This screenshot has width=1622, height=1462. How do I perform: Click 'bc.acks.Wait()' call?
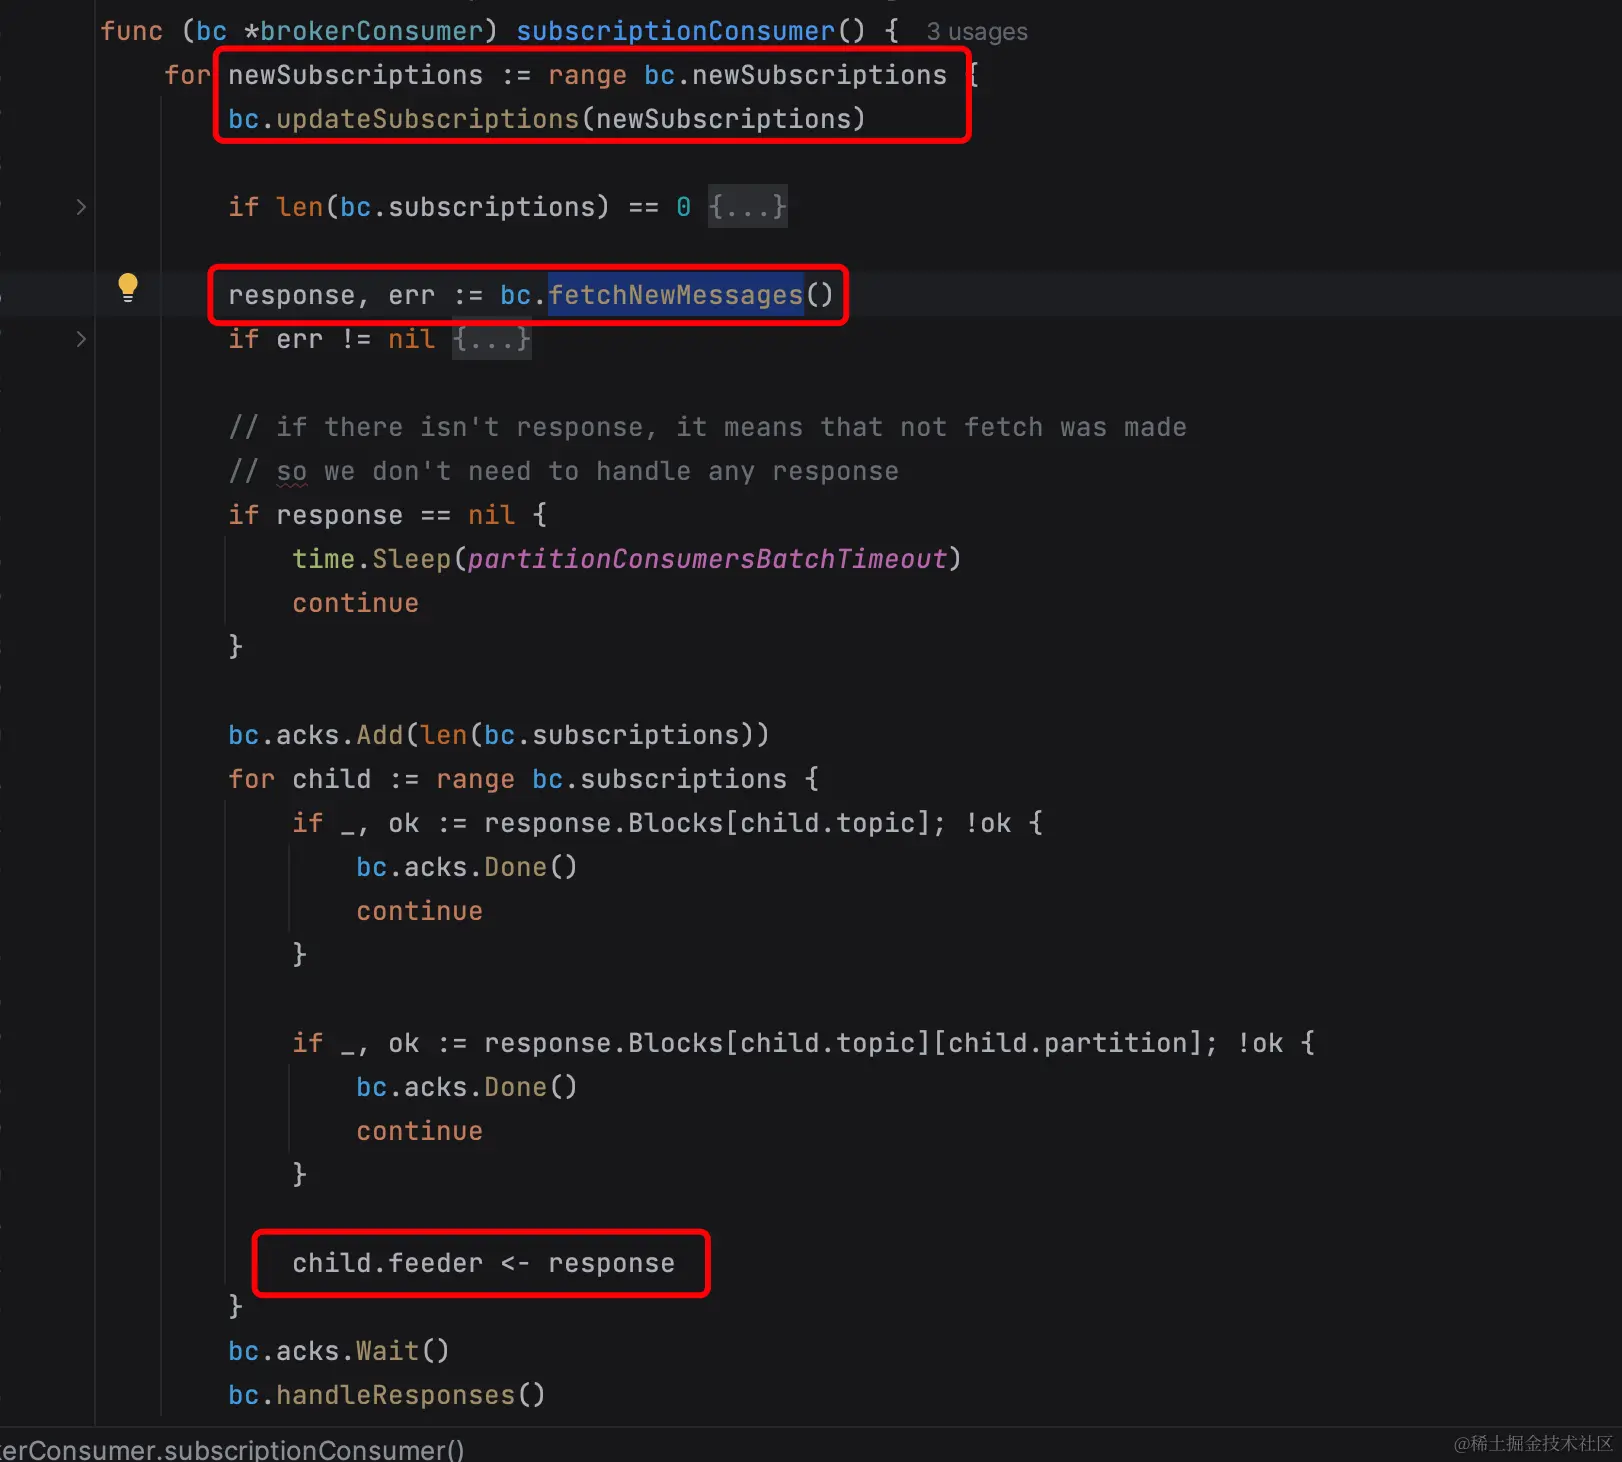[339, 1351]
